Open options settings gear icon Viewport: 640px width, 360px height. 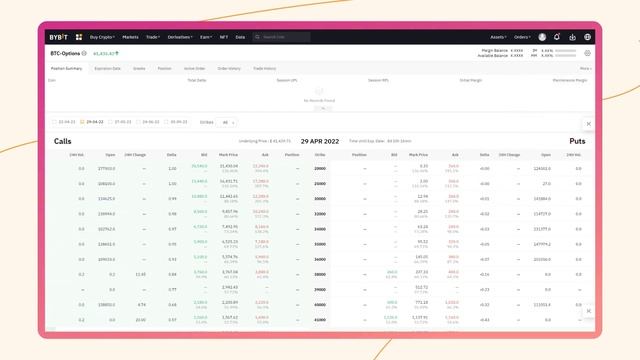click(x=587, y=53)
